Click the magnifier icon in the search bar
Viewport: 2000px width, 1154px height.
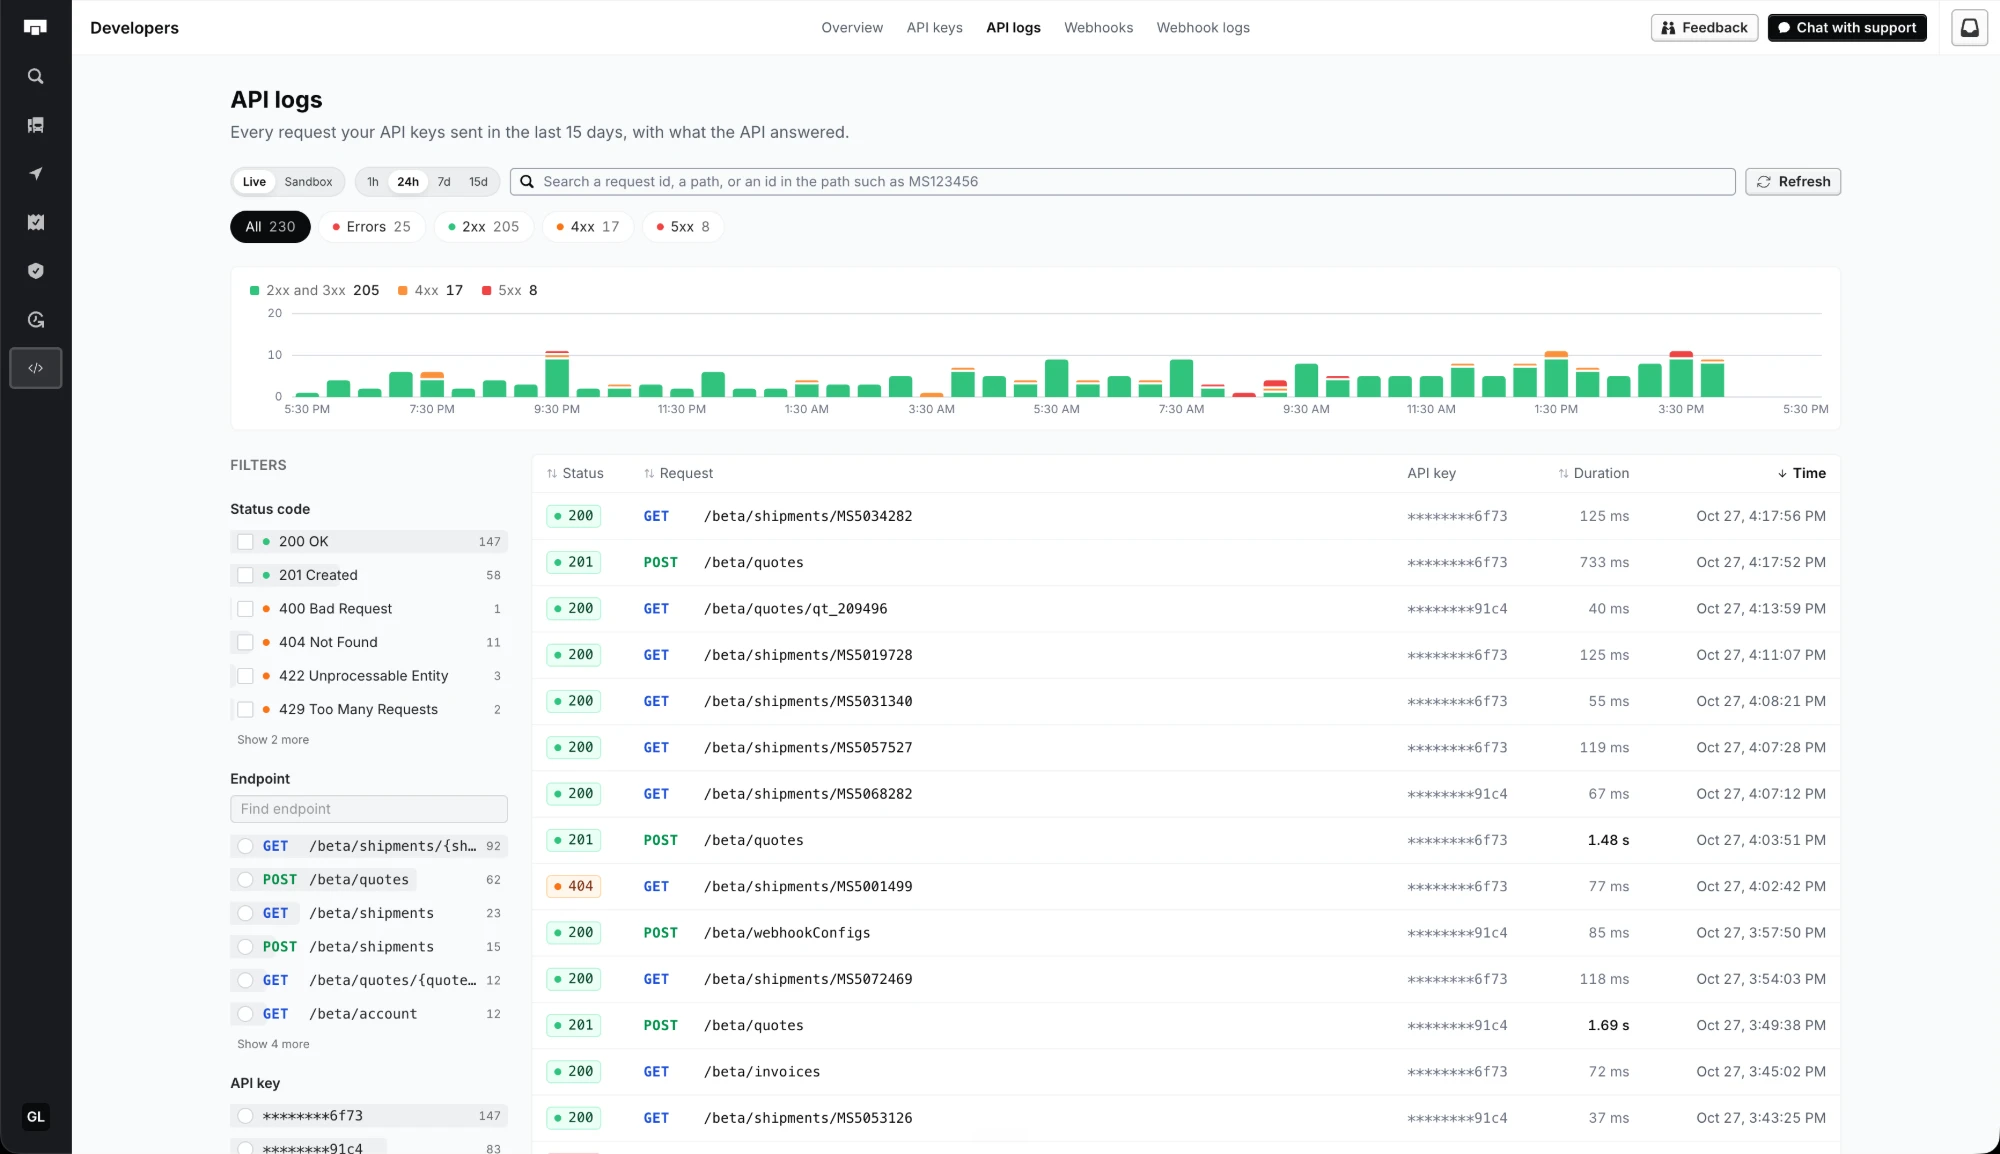pos(527,182)
